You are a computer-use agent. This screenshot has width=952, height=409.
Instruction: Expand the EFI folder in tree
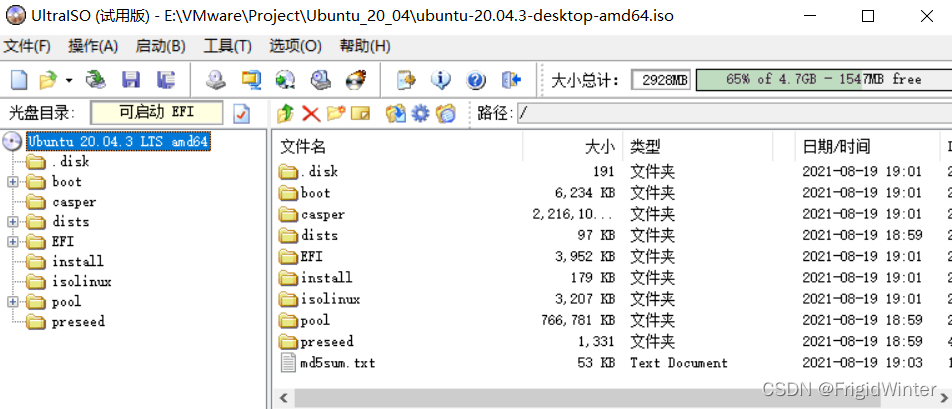[x=13, y=242]
